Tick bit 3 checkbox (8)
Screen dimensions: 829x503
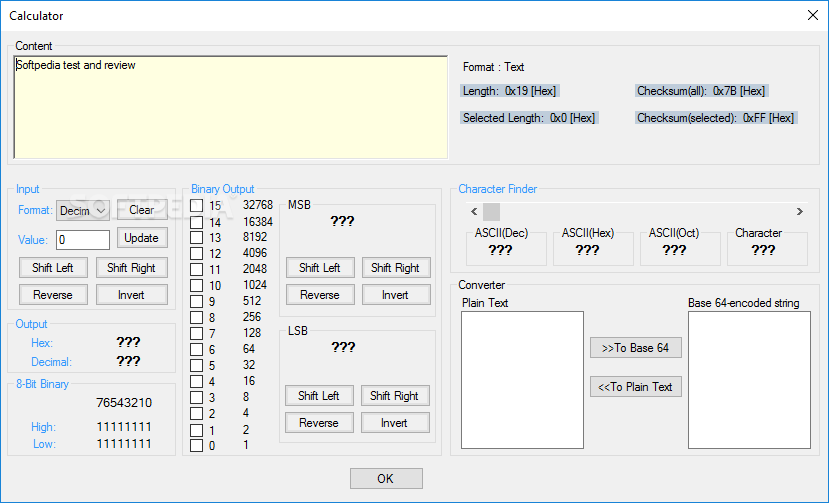pos(196,397)
